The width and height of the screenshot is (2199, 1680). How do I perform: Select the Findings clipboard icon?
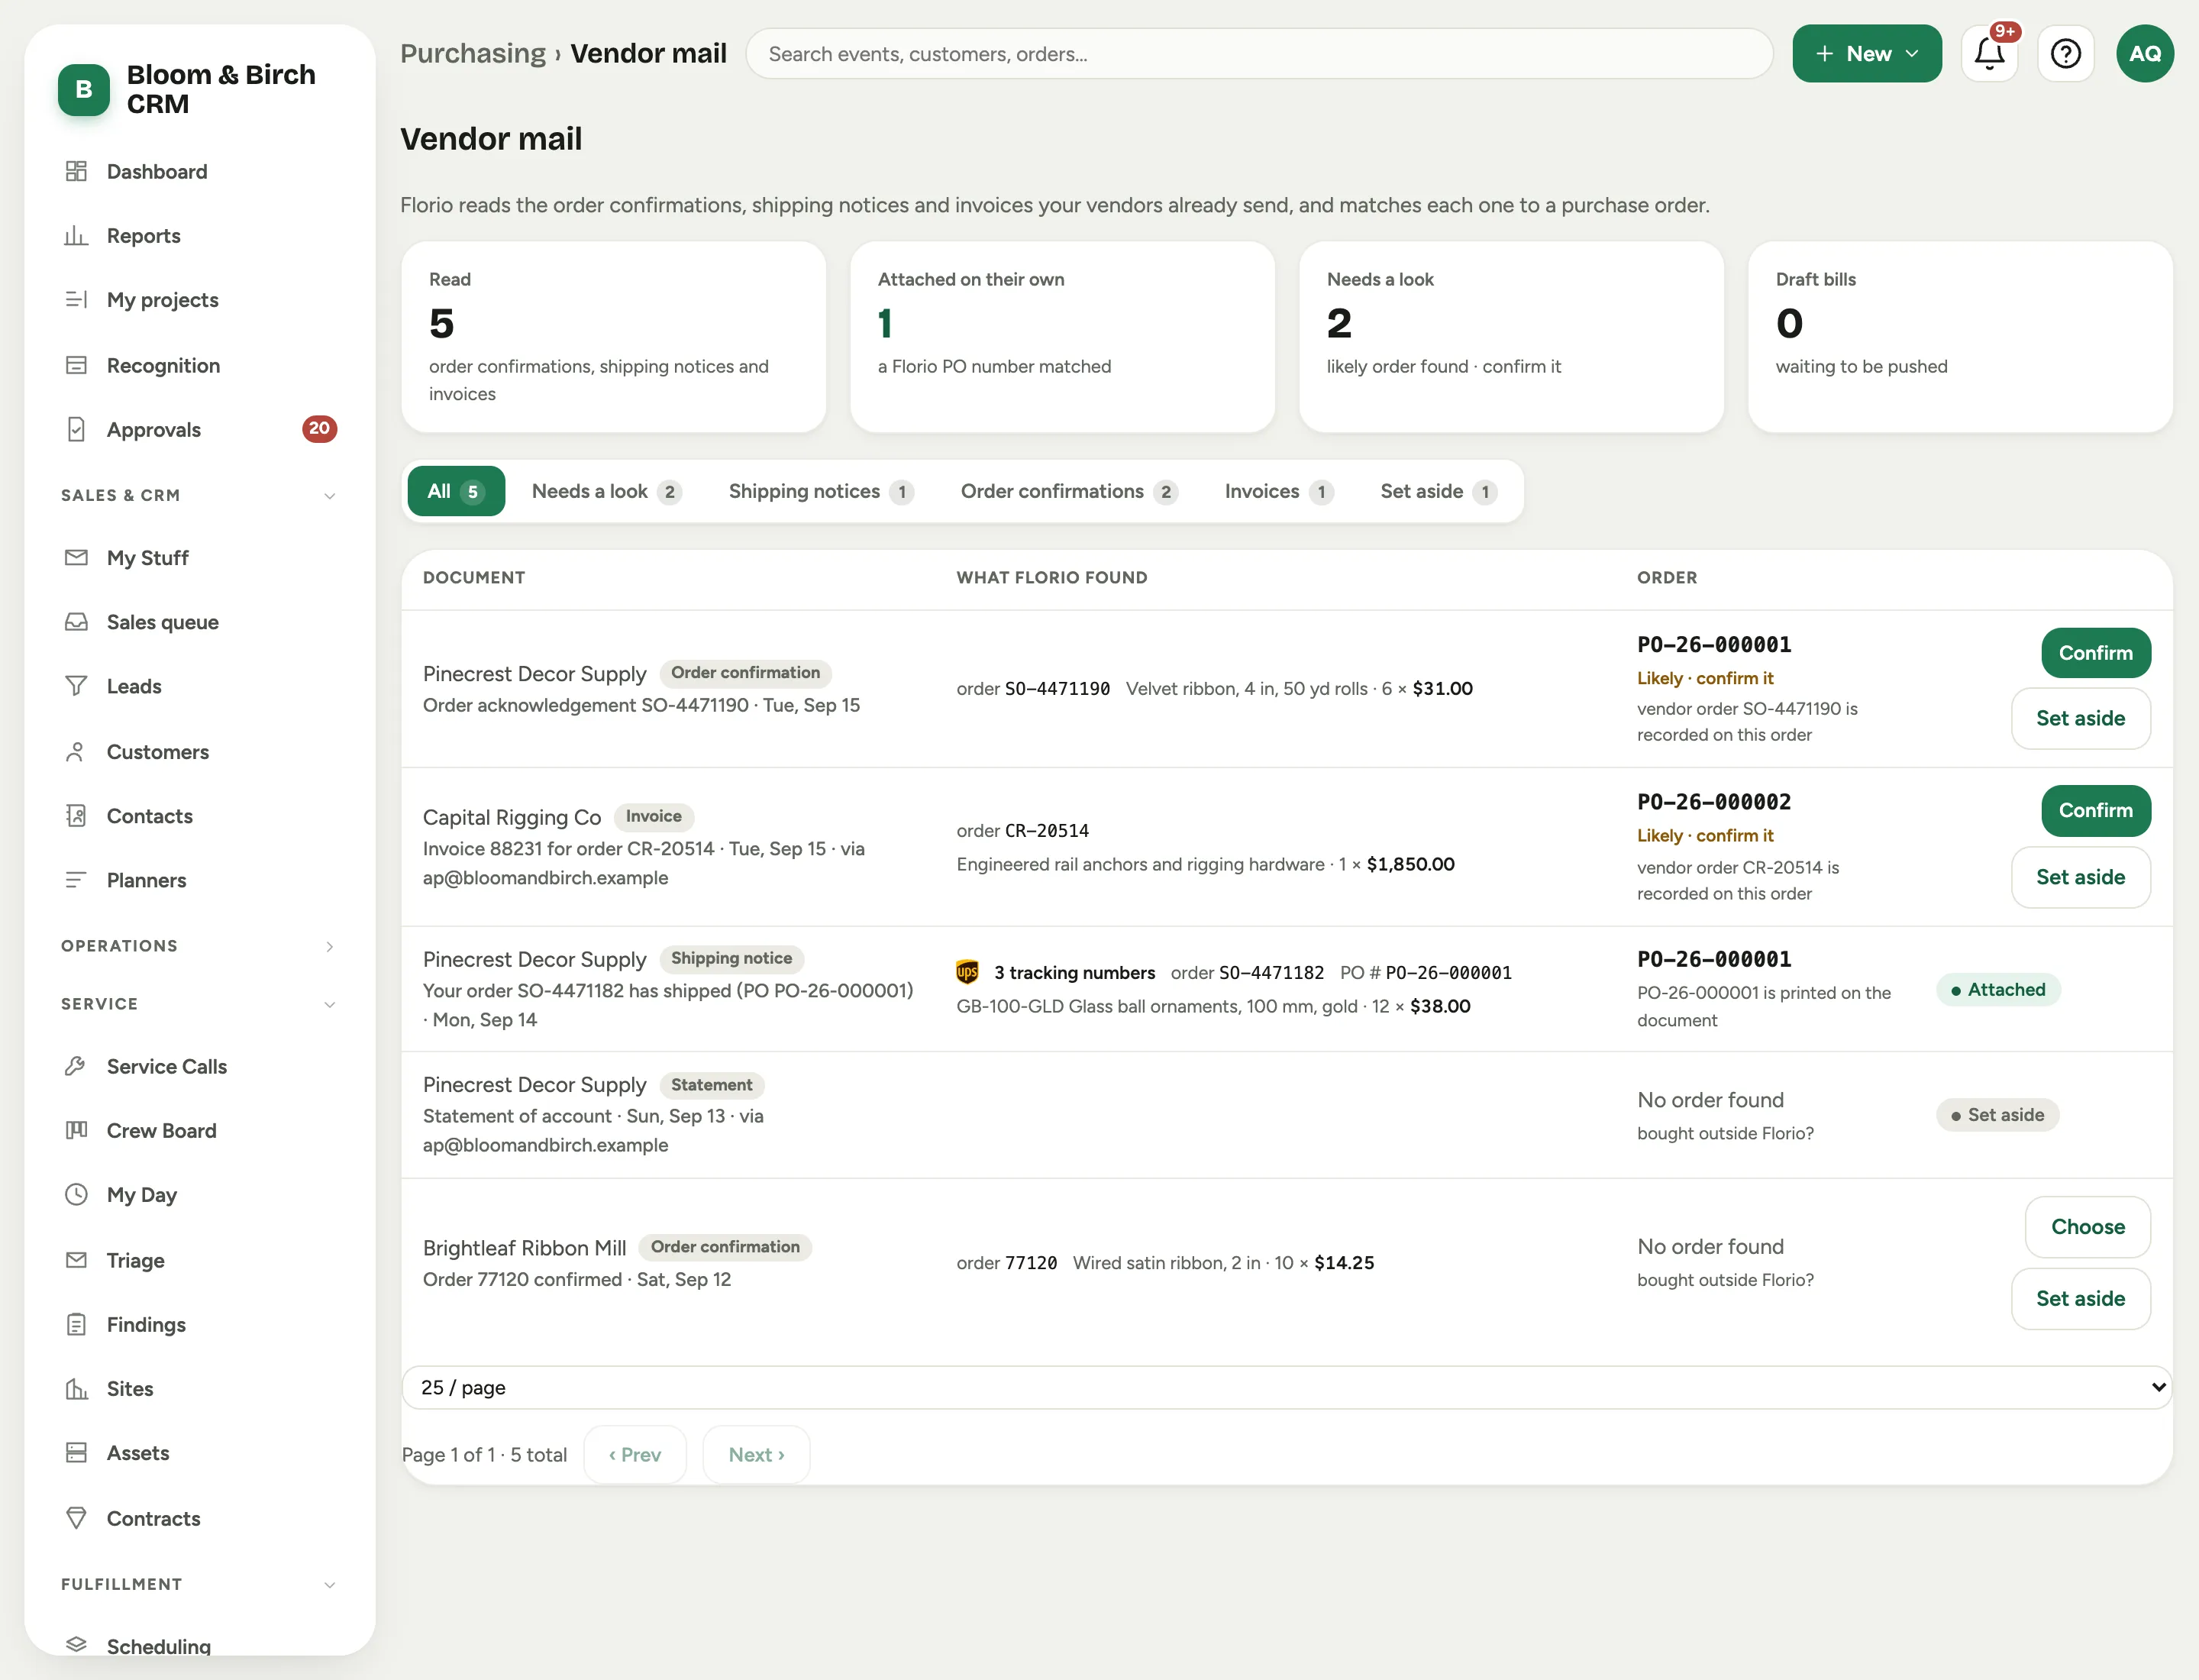(x=76, y=1324)
